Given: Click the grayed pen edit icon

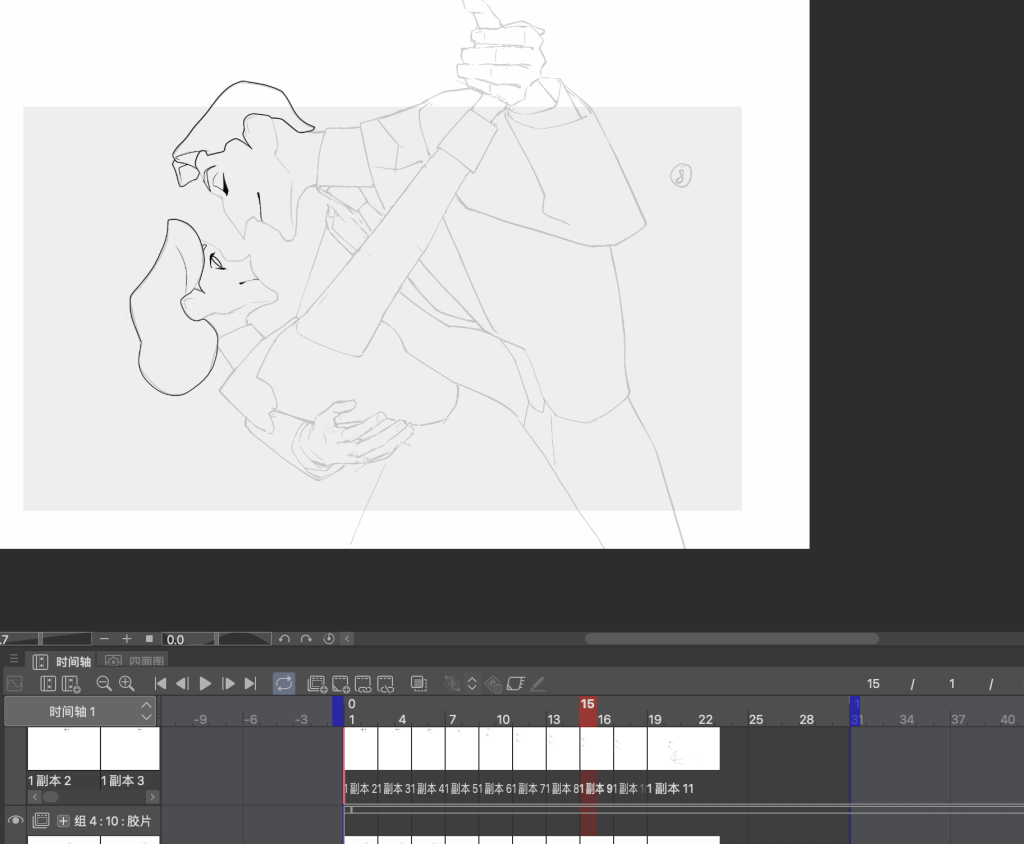Looking at the screenshot, I should click(x=537, y=684).
